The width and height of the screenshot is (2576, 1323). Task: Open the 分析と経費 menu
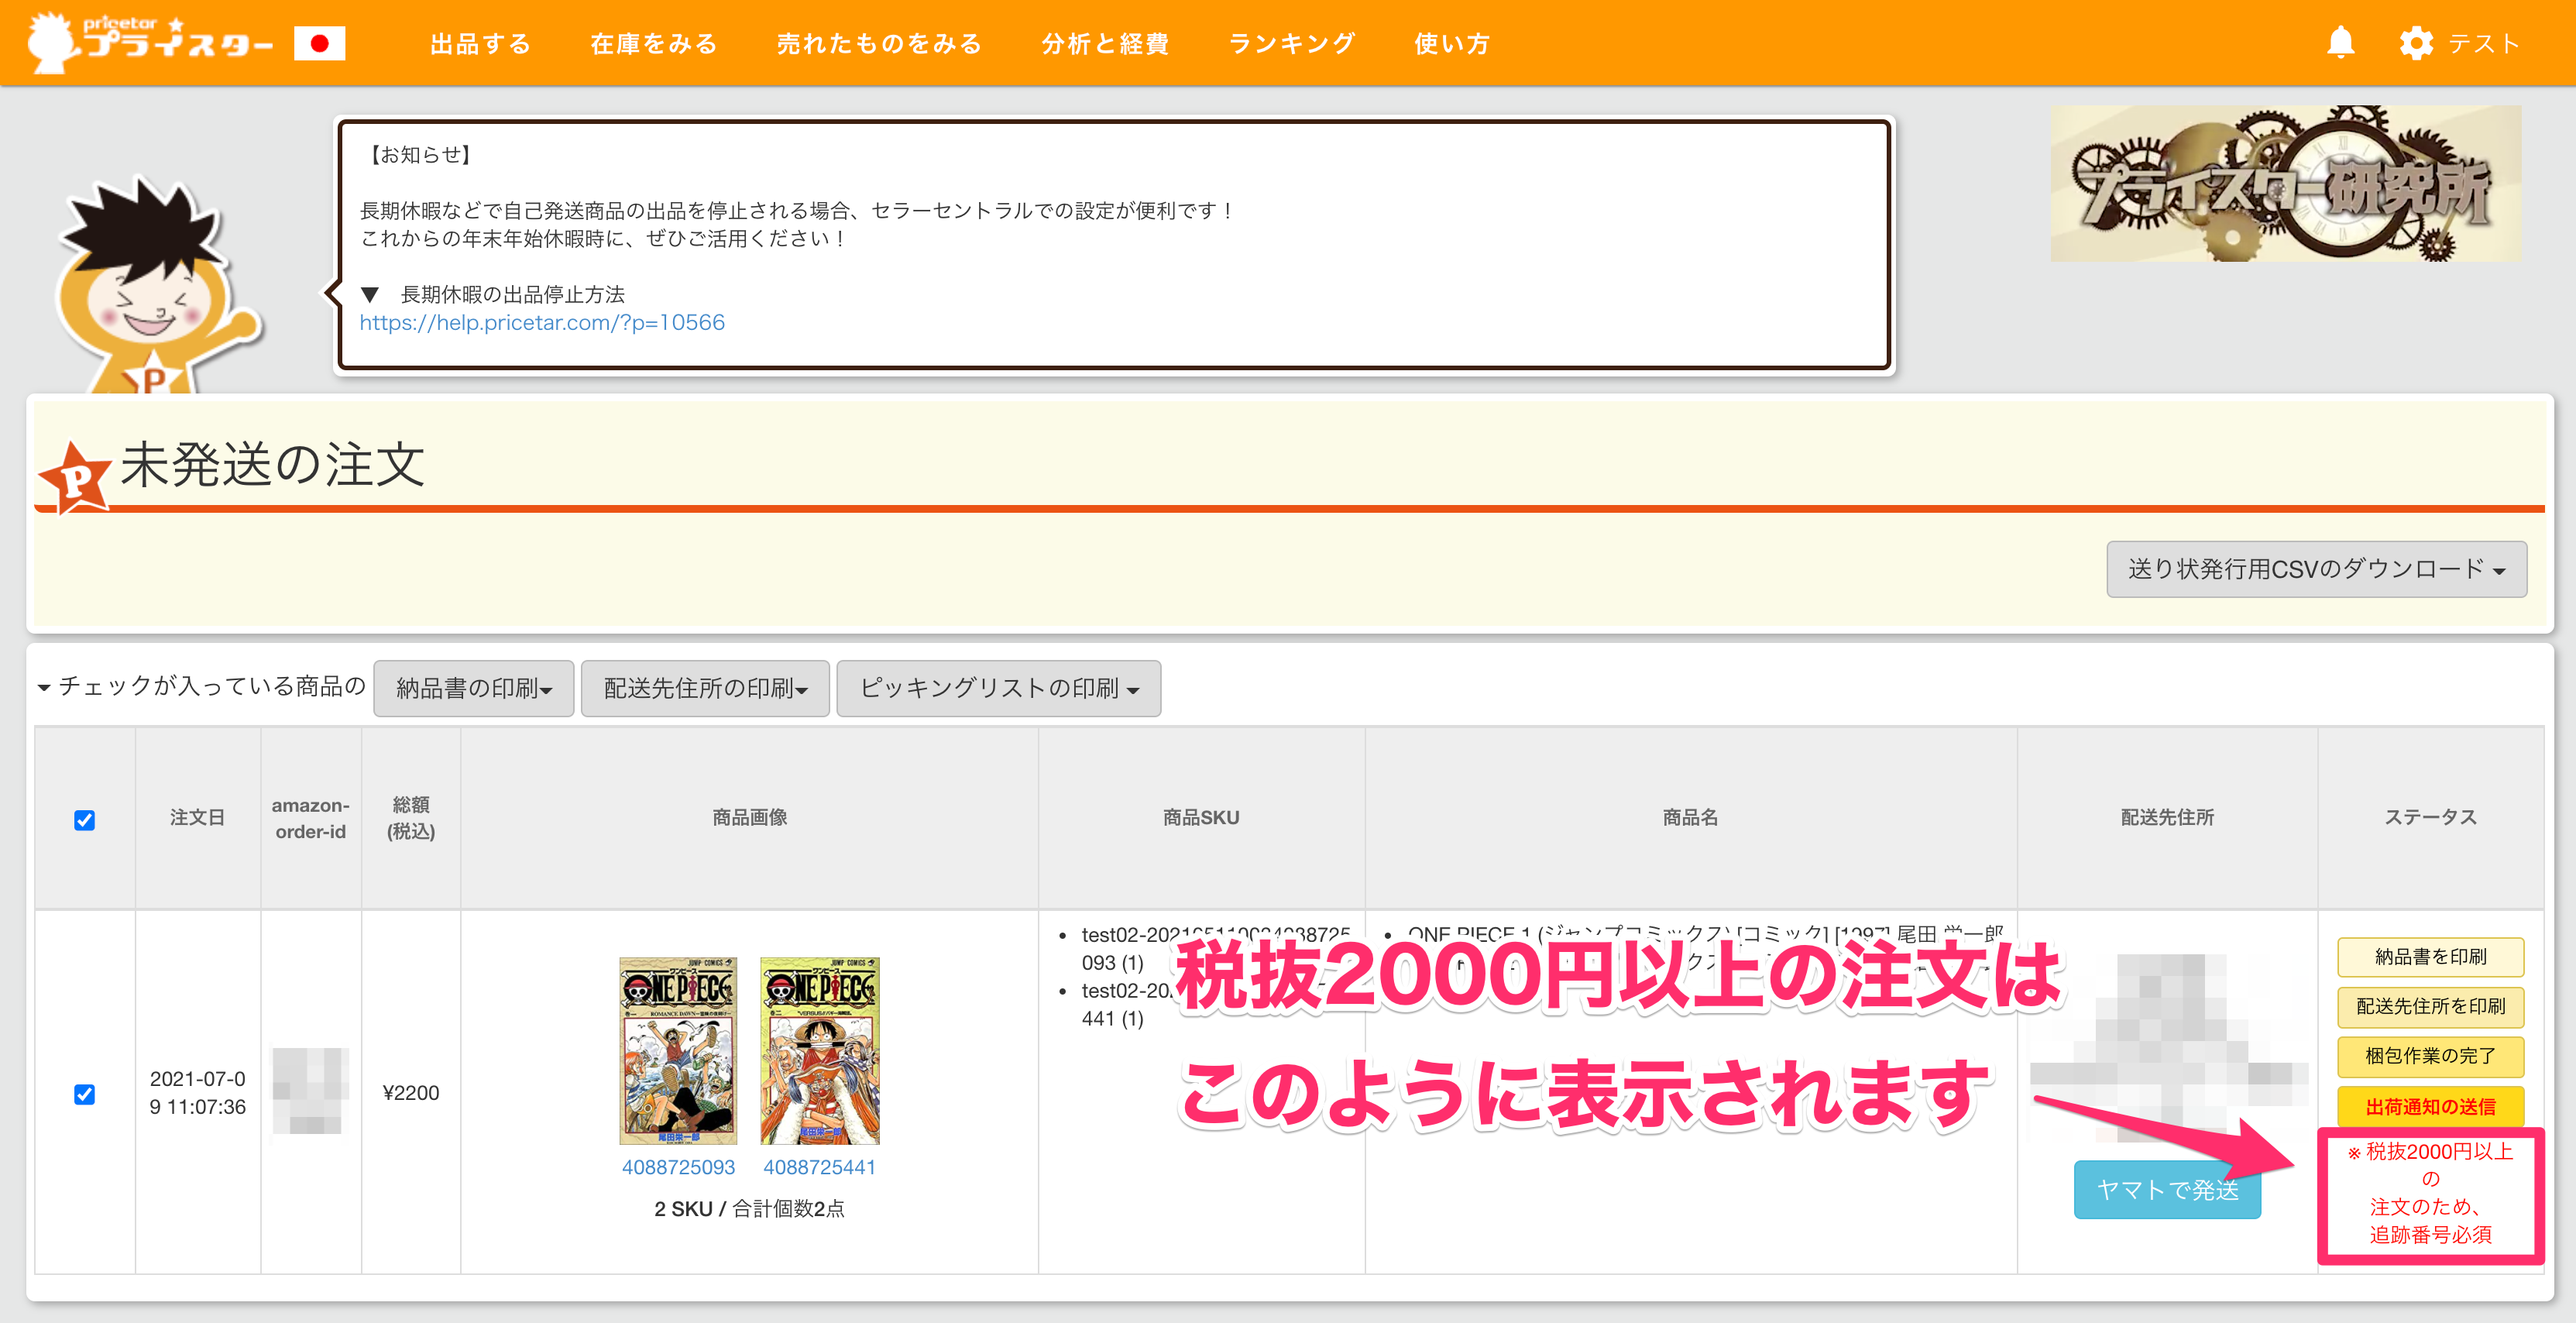(x=1106, y=44)
